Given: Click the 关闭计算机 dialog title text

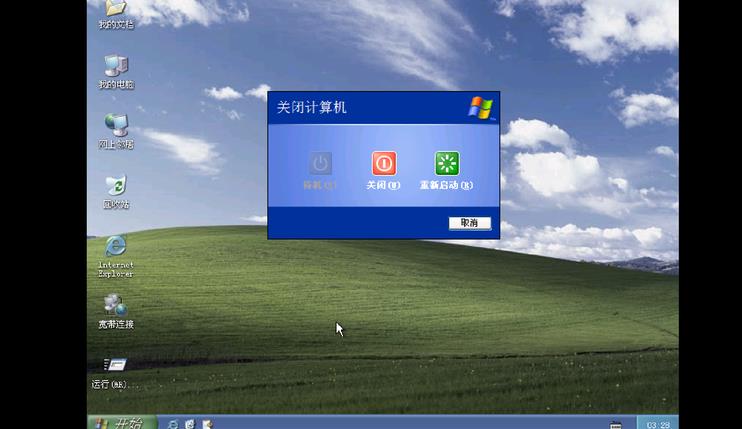Looking at the screenshot, I should (x=311, y=107).
